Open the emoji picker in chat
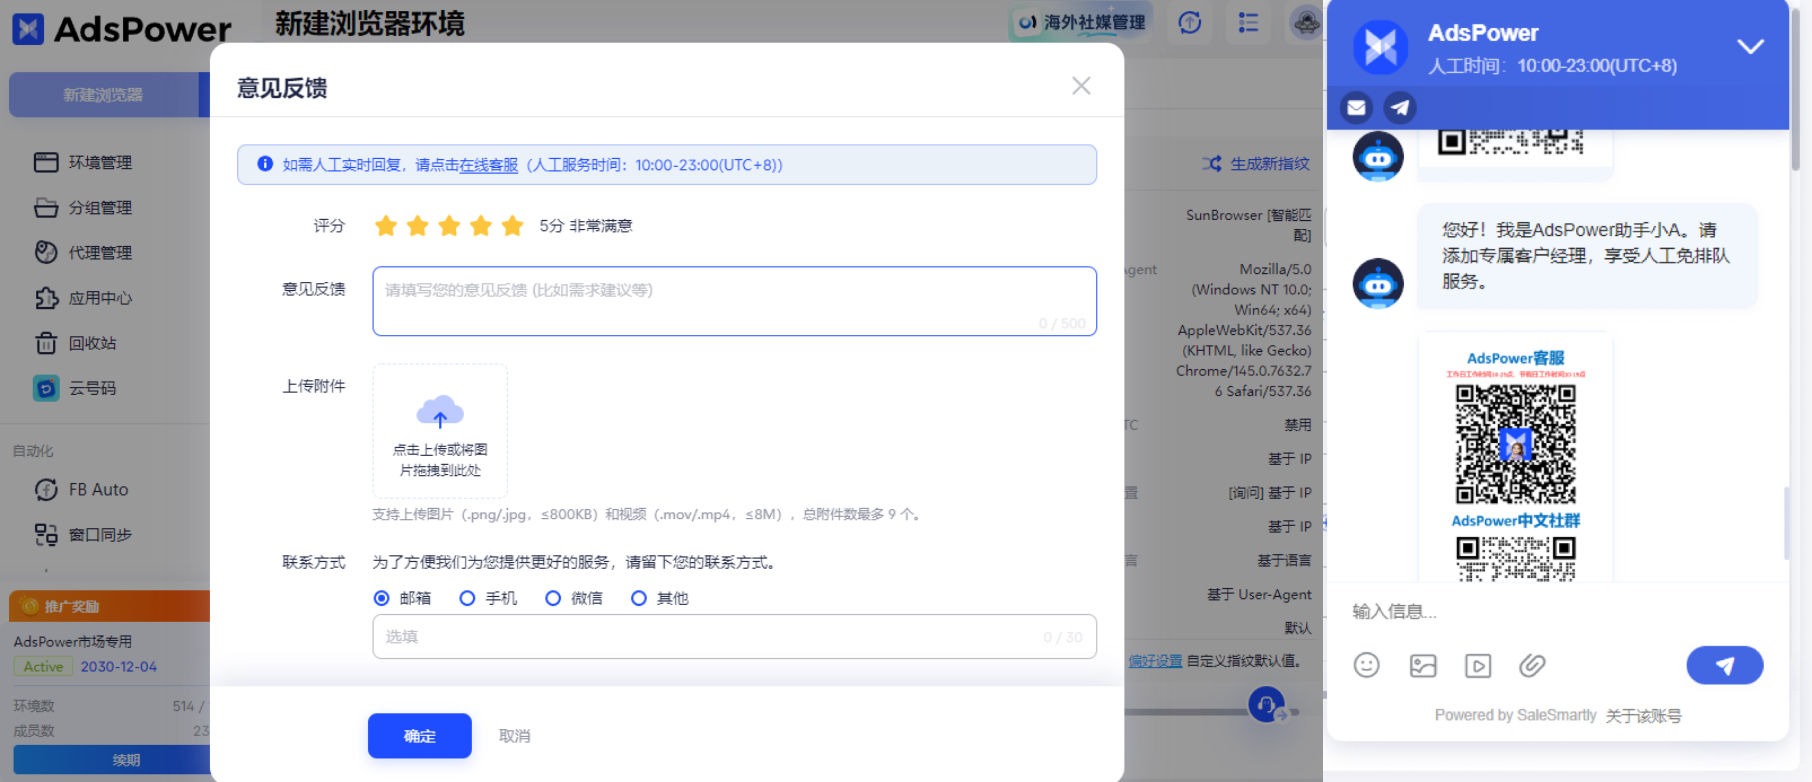The width and height of the screenshot is (1812, 782). coord(1367,665)
